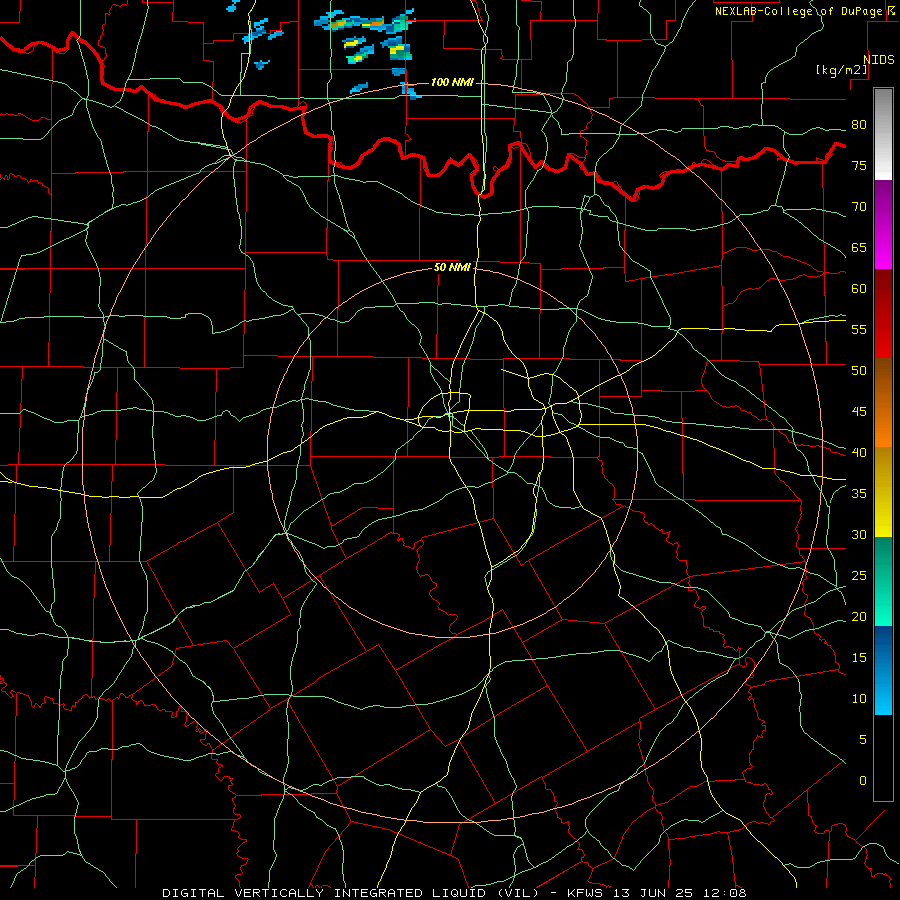Pick the magenta segment of the color bar
Screen dimensions: 900x900
click(883, 225)
